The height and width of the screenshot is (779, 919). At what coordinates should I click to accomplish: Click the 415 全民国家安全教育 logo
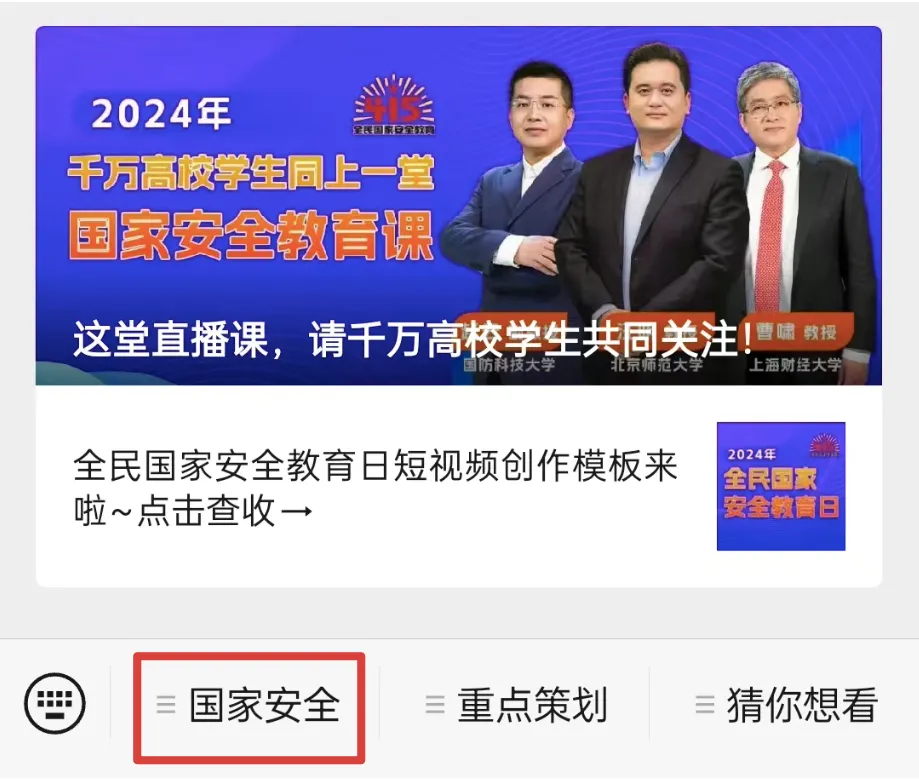[x=394, y=106]
